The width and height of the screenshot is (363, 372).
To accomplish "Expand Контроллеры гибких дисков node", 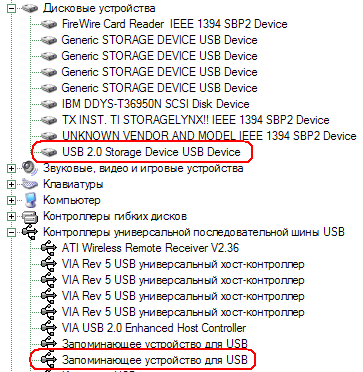I will click(x=12, y=217).
